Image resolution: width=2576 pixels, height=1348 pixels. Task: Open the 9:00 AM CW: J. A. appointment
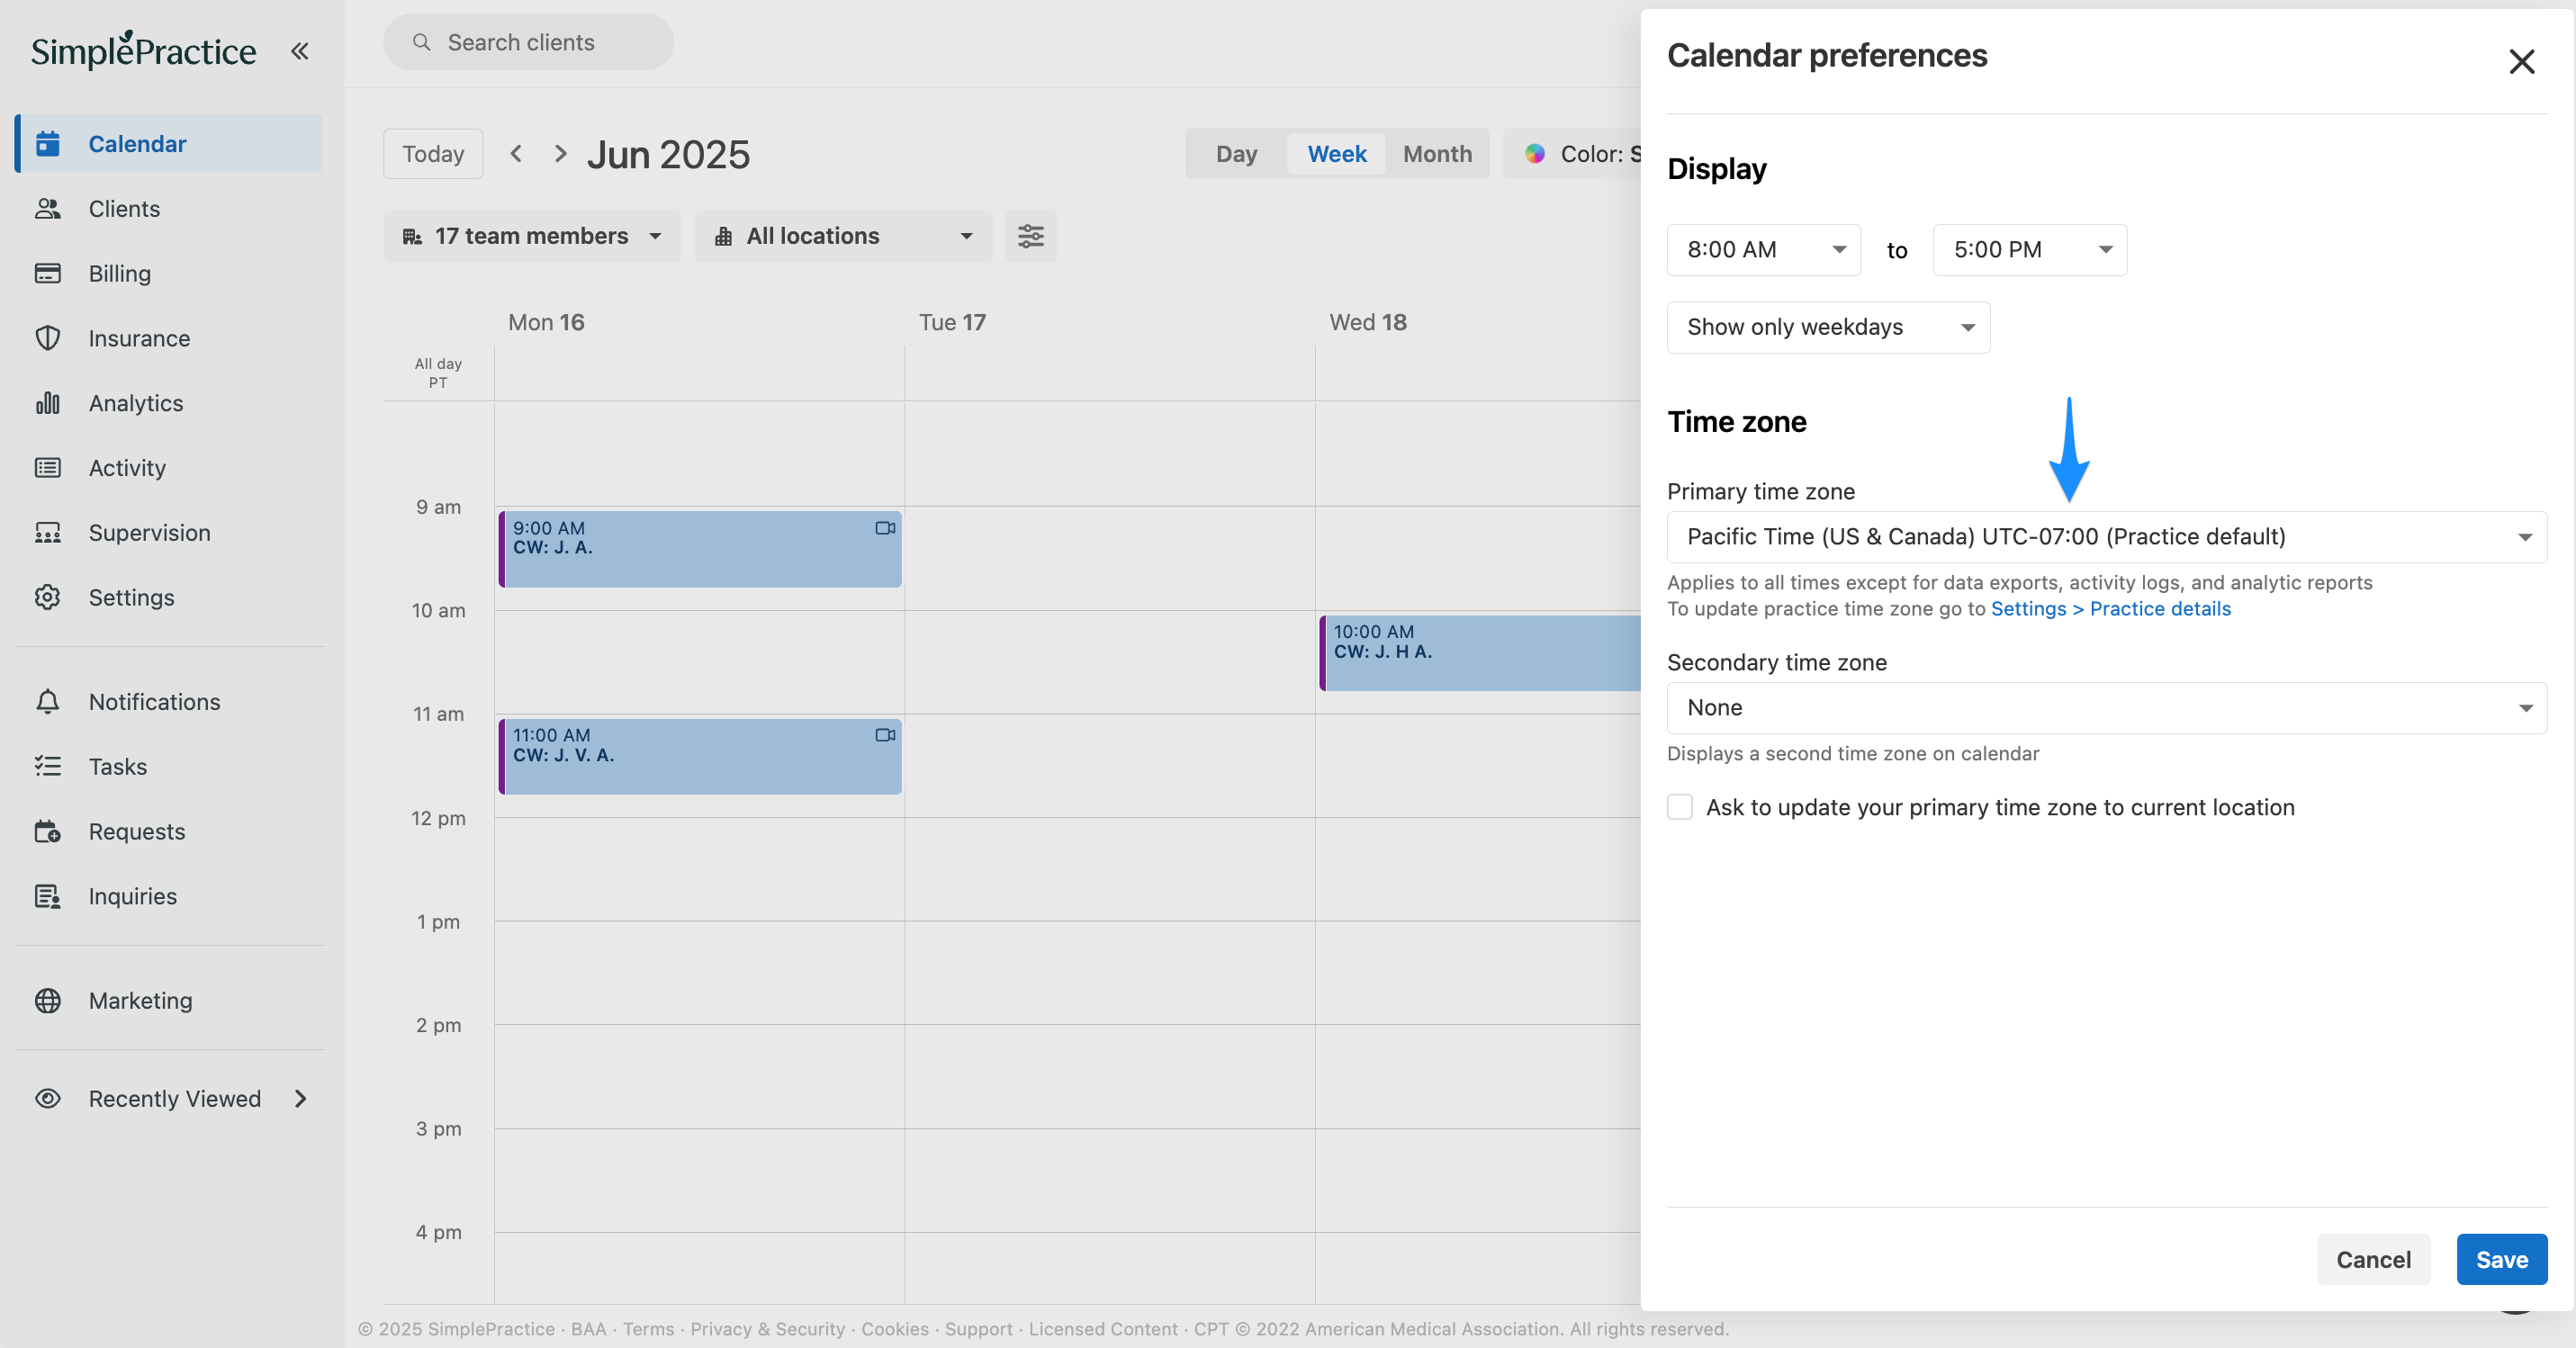[700, 549]
